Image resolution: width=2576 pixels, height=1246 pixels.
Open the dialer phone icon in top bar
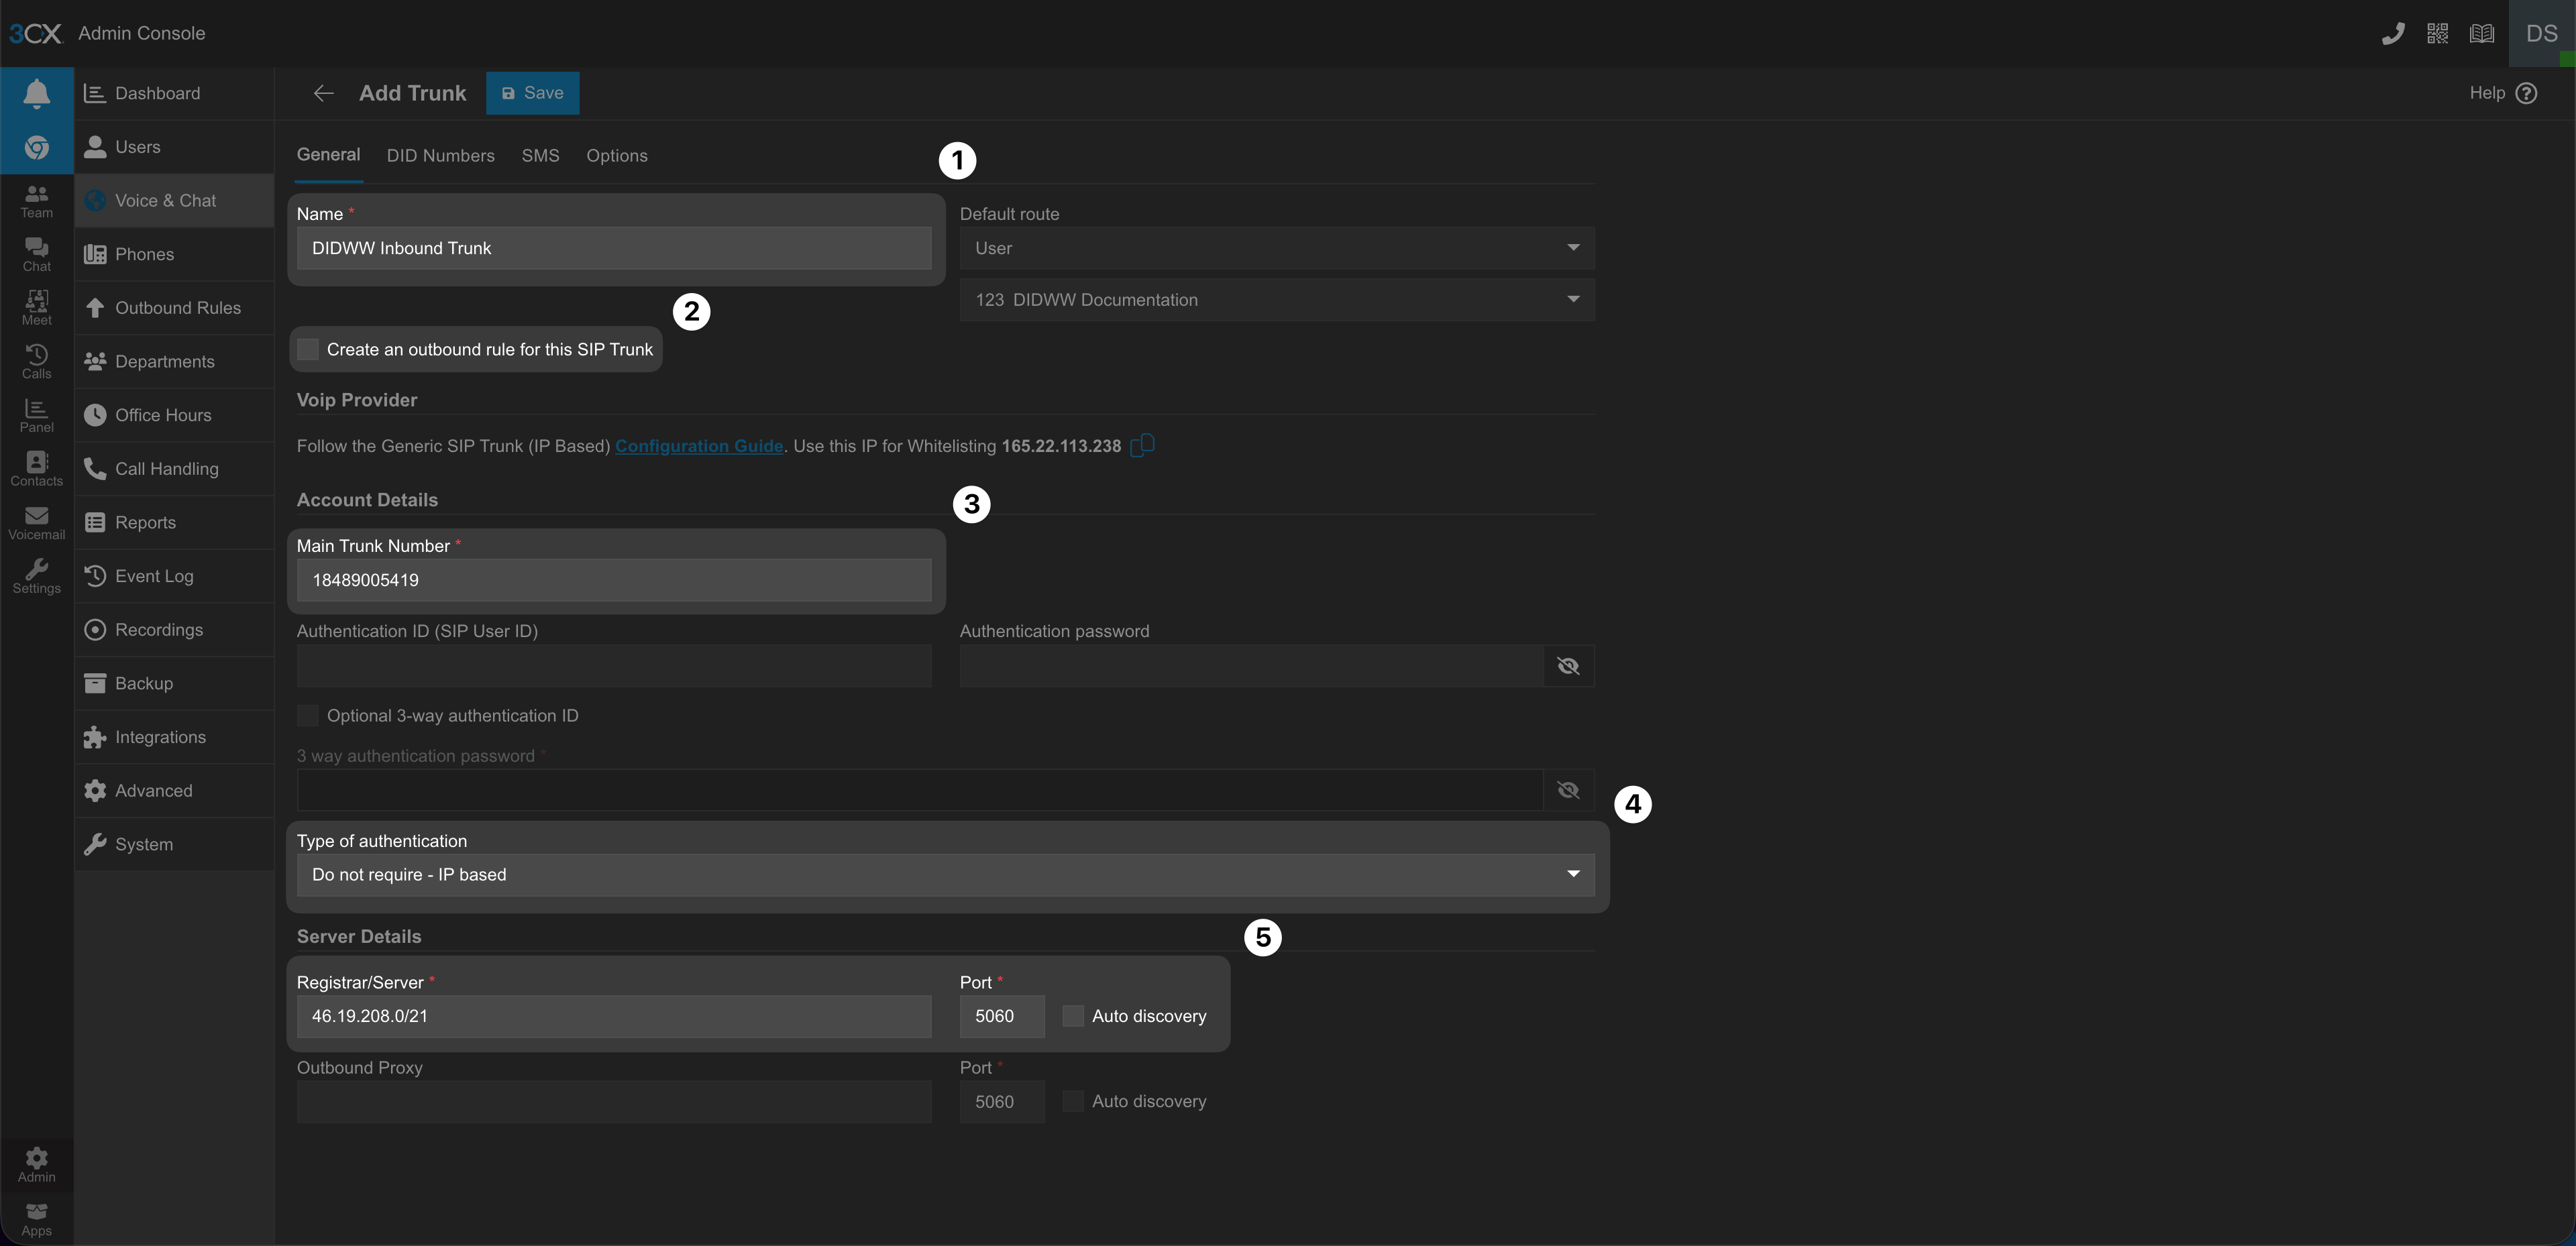pos(2393,34)
